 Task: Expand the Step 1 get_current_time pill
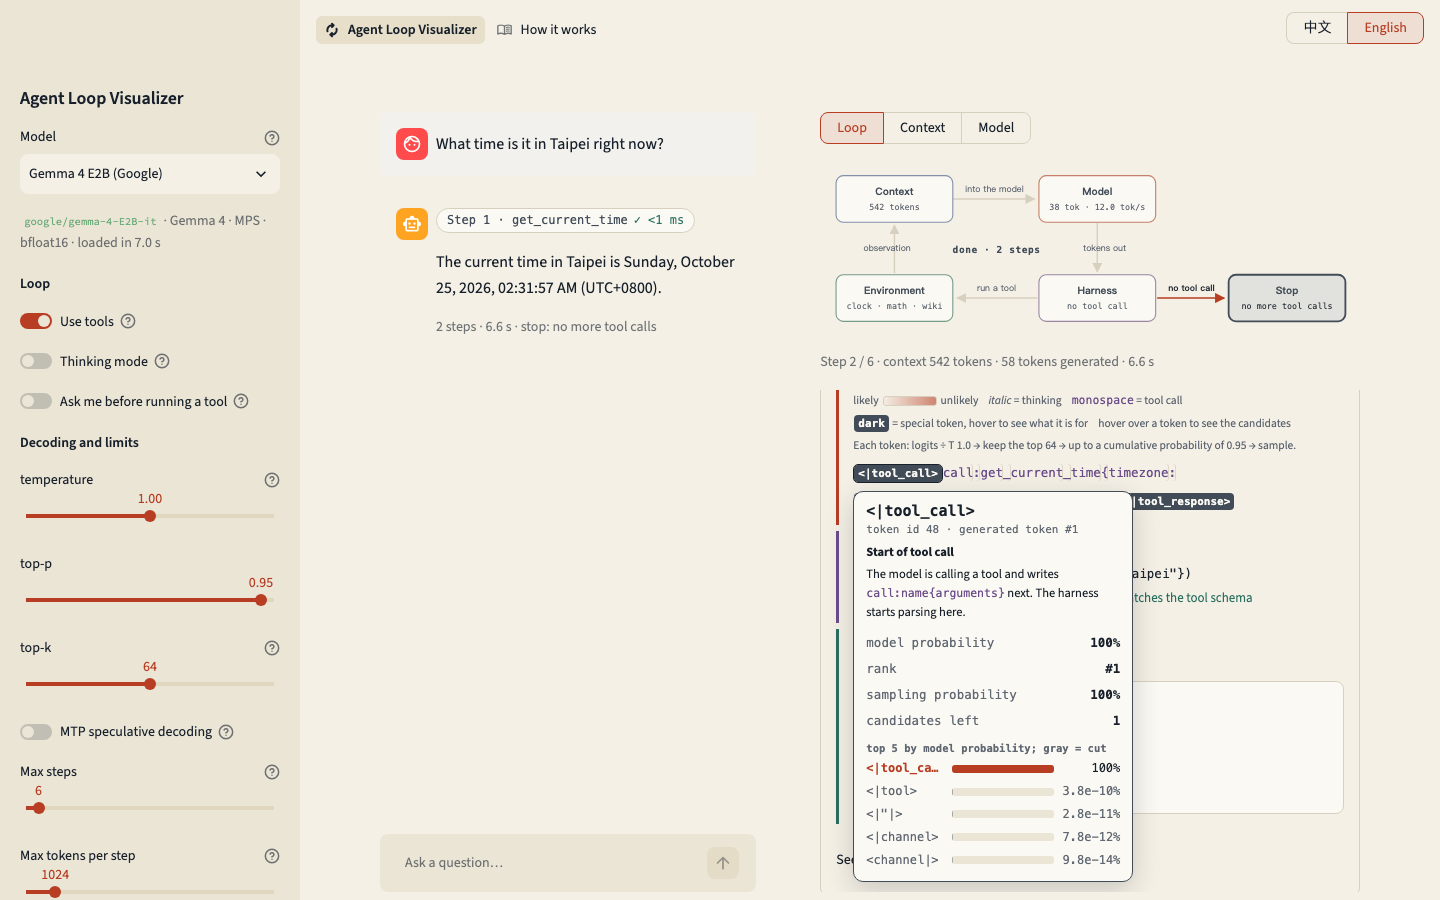pyautogui.click(x=565, y=220)
